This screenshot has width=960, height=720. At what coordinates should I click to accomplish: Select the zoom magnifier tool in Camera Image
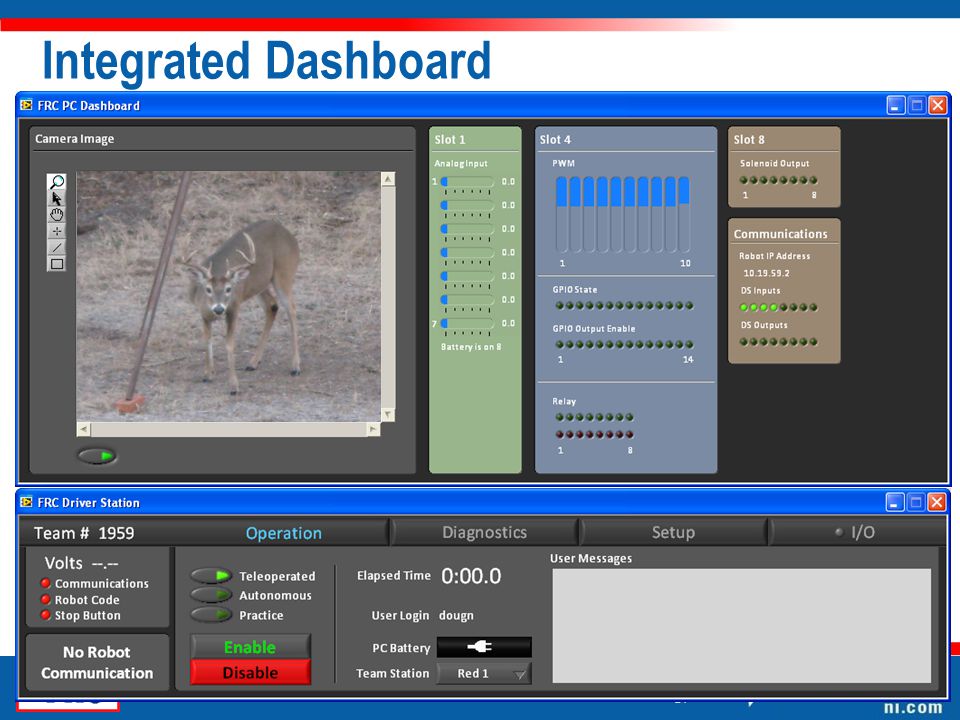click(x=57, y=181)
